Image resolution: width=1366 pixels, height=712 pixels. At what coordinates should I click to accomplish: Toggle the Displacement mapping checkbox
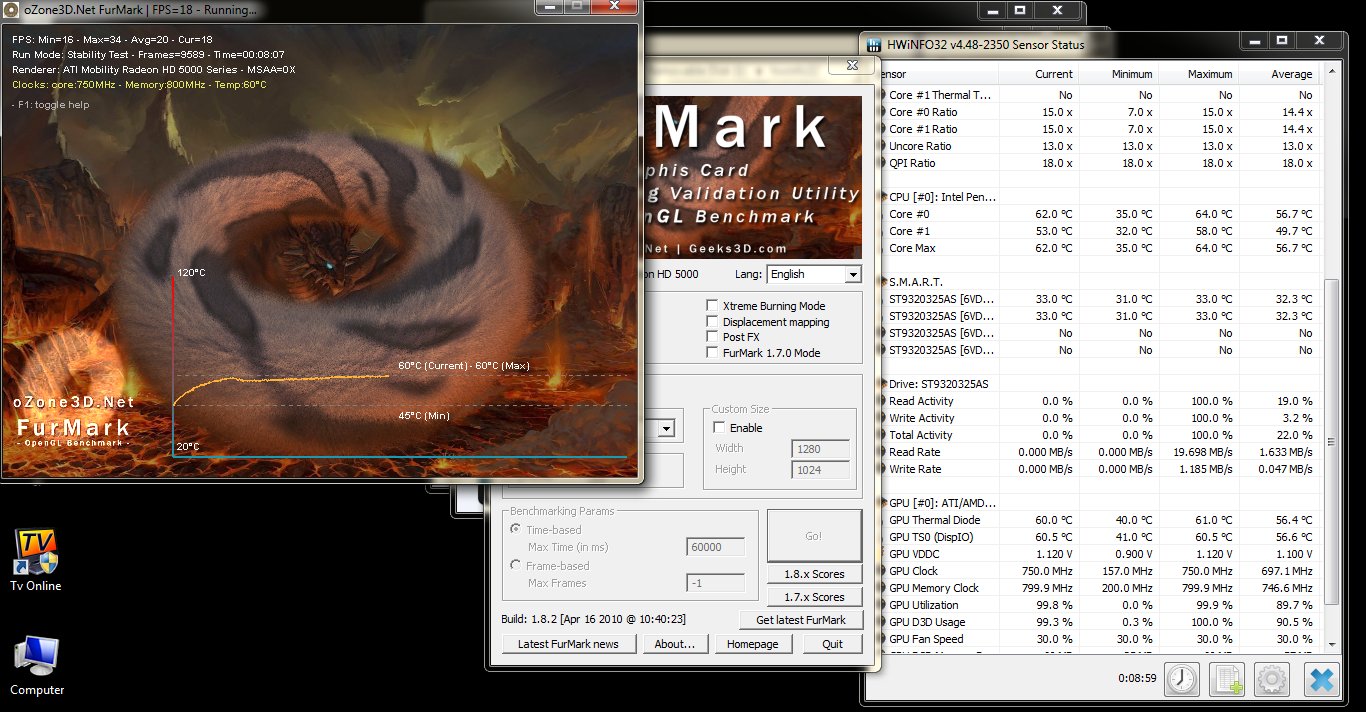coord(712,322)
